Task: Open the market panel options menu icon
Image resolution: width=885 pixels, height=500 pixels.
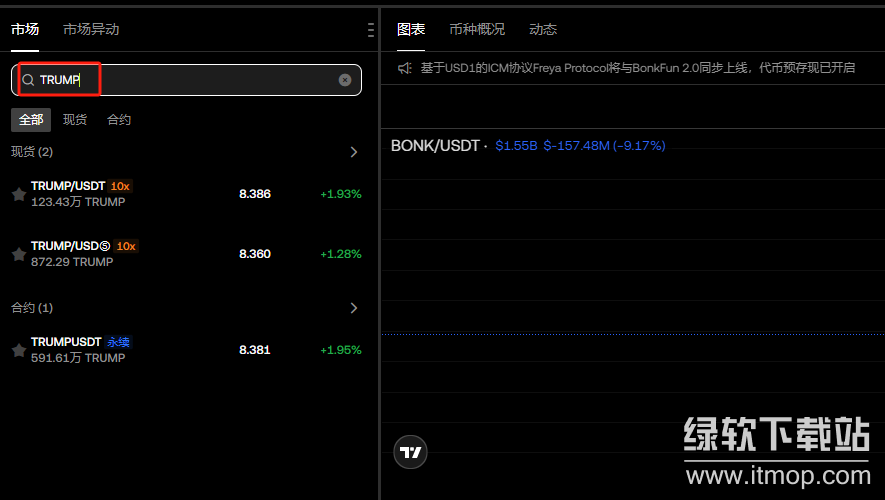Action: click(371, 30)
